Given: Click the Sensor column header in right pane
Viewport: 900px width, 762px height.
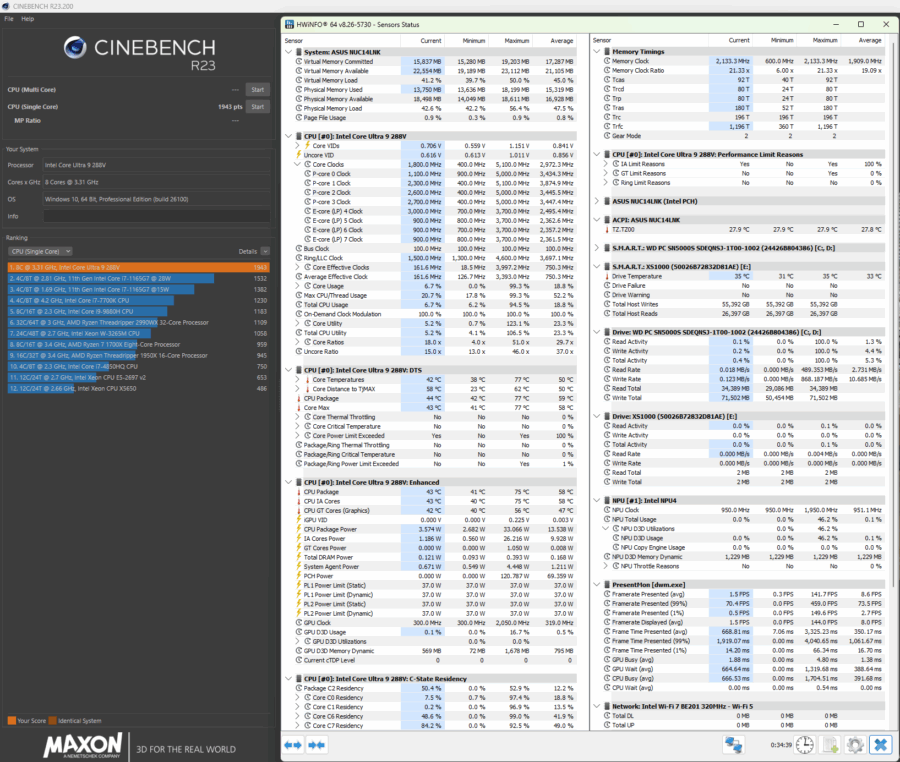Looking at the screenshot, I should point(650,40).
